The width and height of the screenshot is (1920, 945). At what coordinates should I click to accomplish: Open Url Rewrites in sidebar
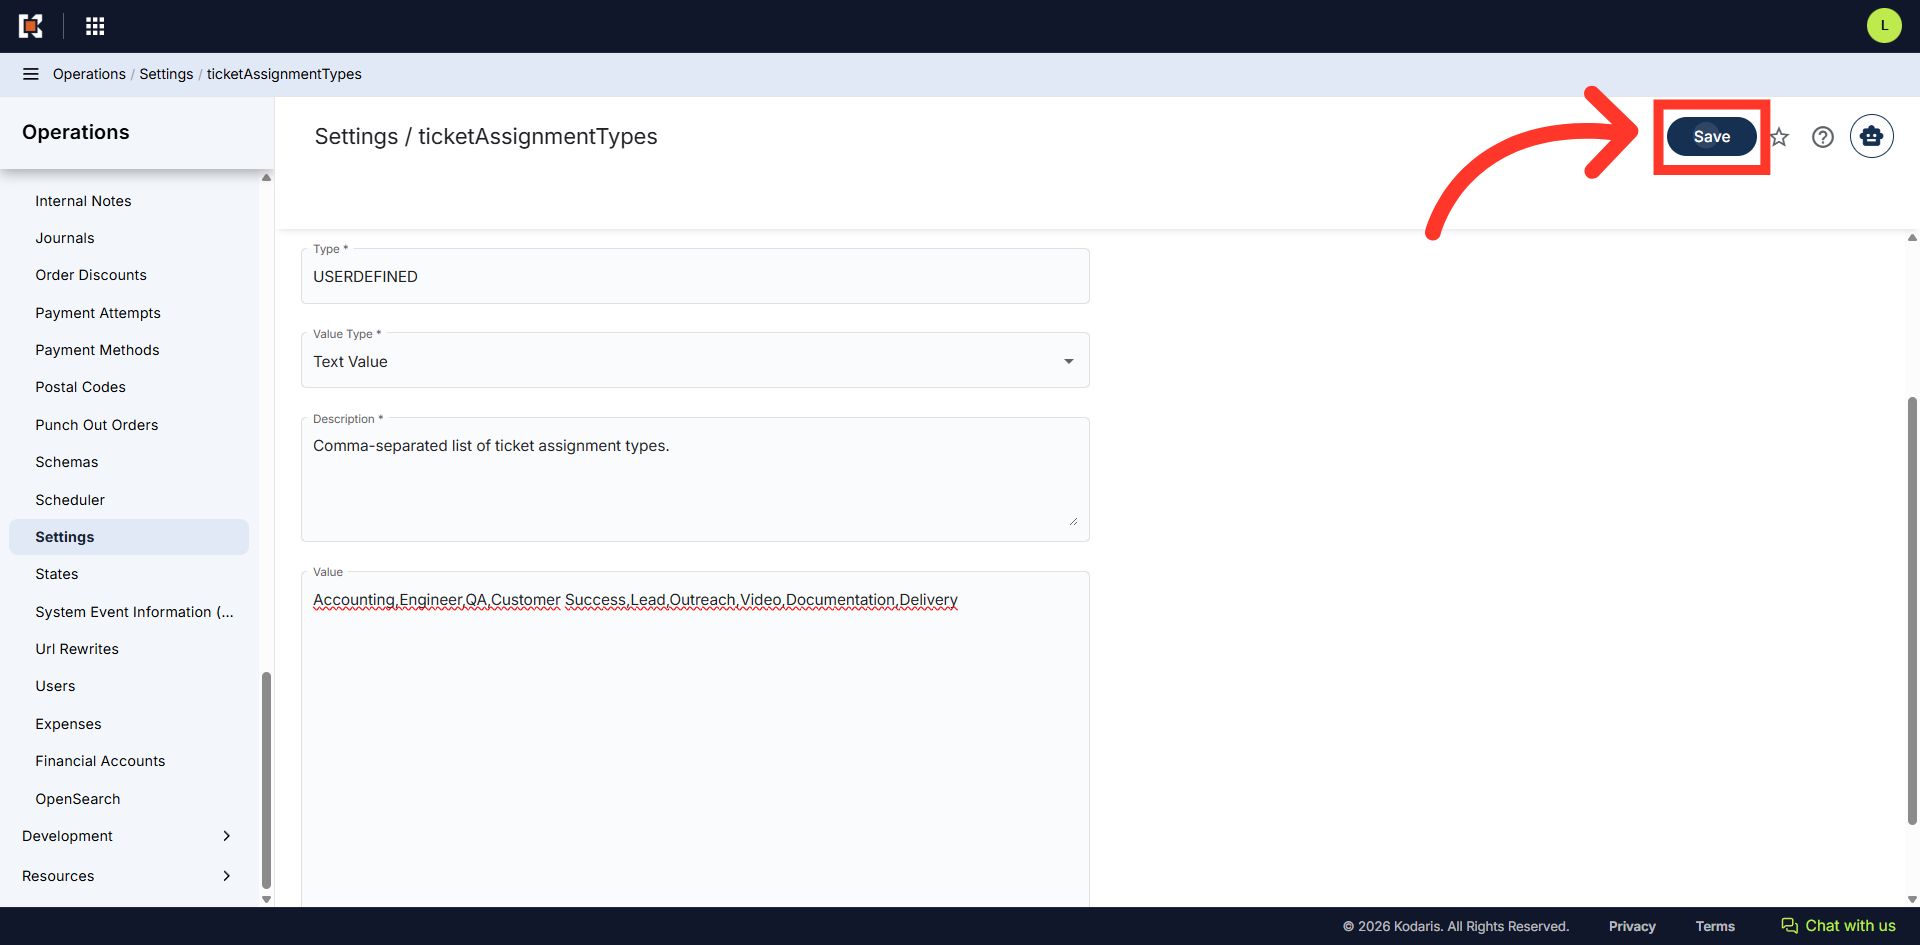pos(77,649)
